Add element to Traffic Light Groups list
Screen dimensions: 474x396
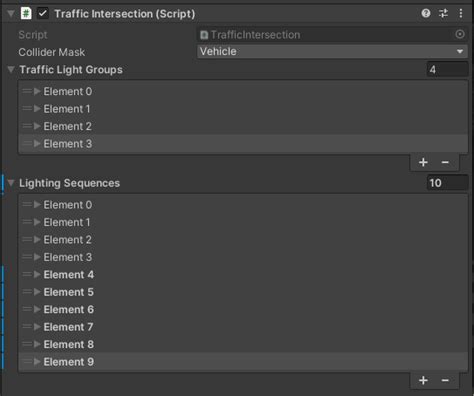423,162
